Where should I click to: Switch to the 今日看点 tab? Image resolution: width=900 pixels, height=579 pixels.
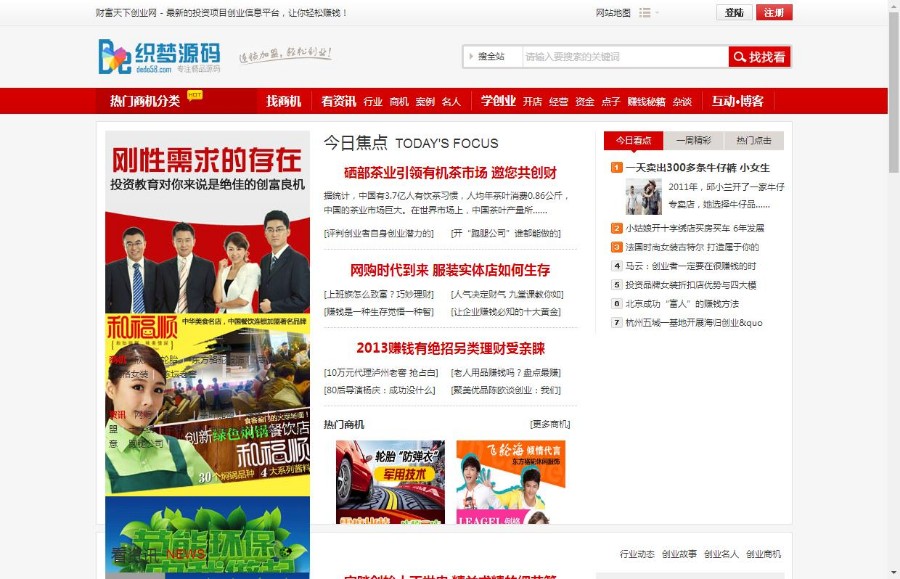pos(634,141)
